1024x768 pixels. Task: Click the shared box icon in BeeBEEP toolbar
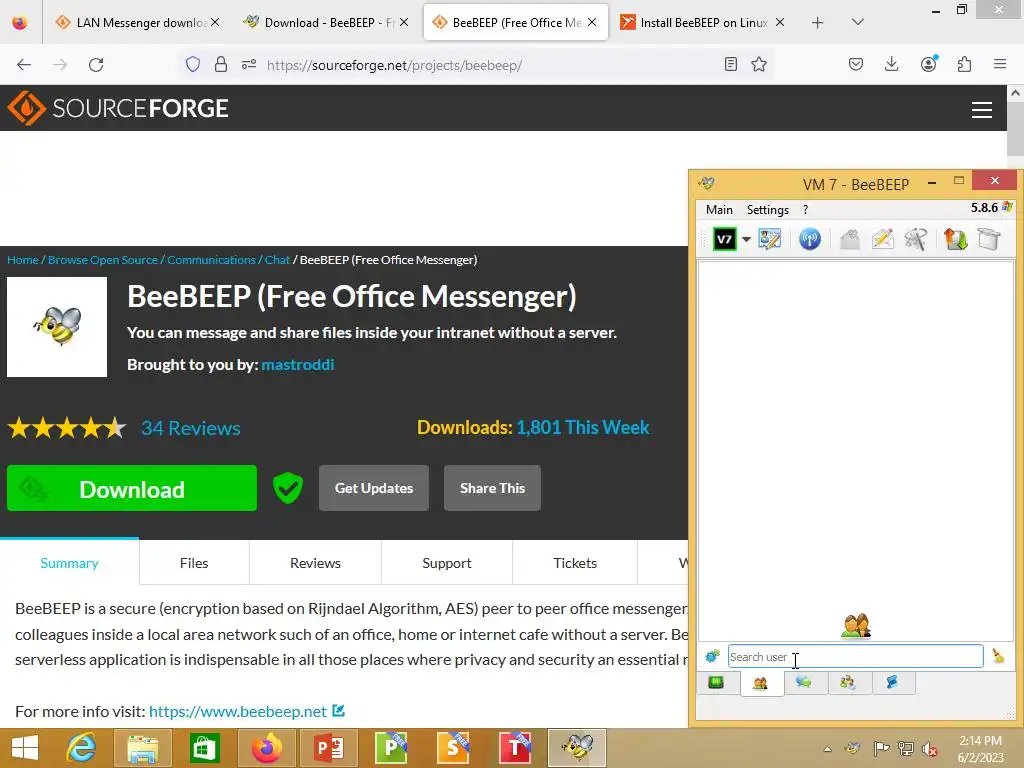[x=989, y=239]
